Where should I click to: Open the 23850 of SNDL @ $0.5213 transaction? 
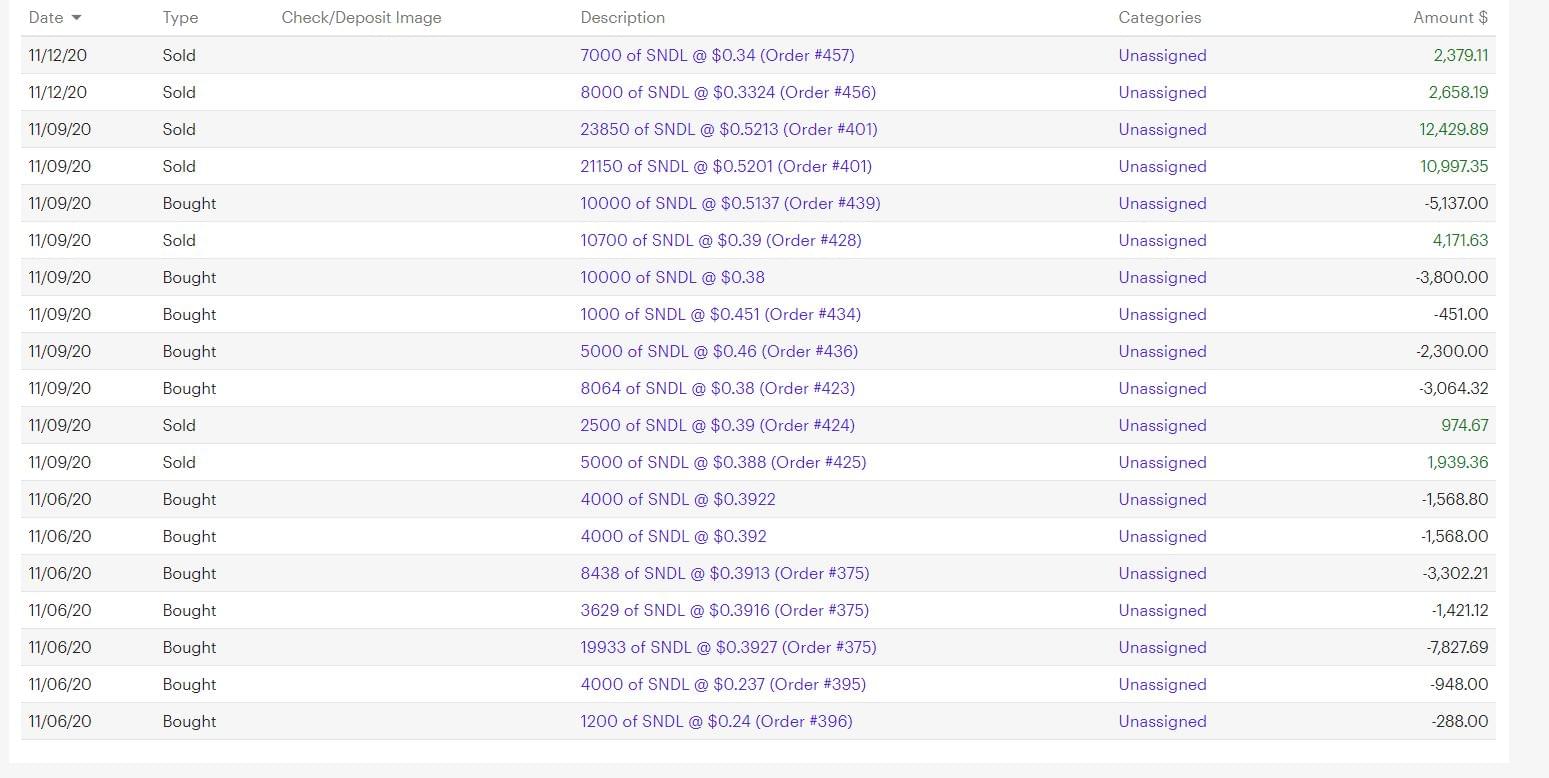click(728, 130)
